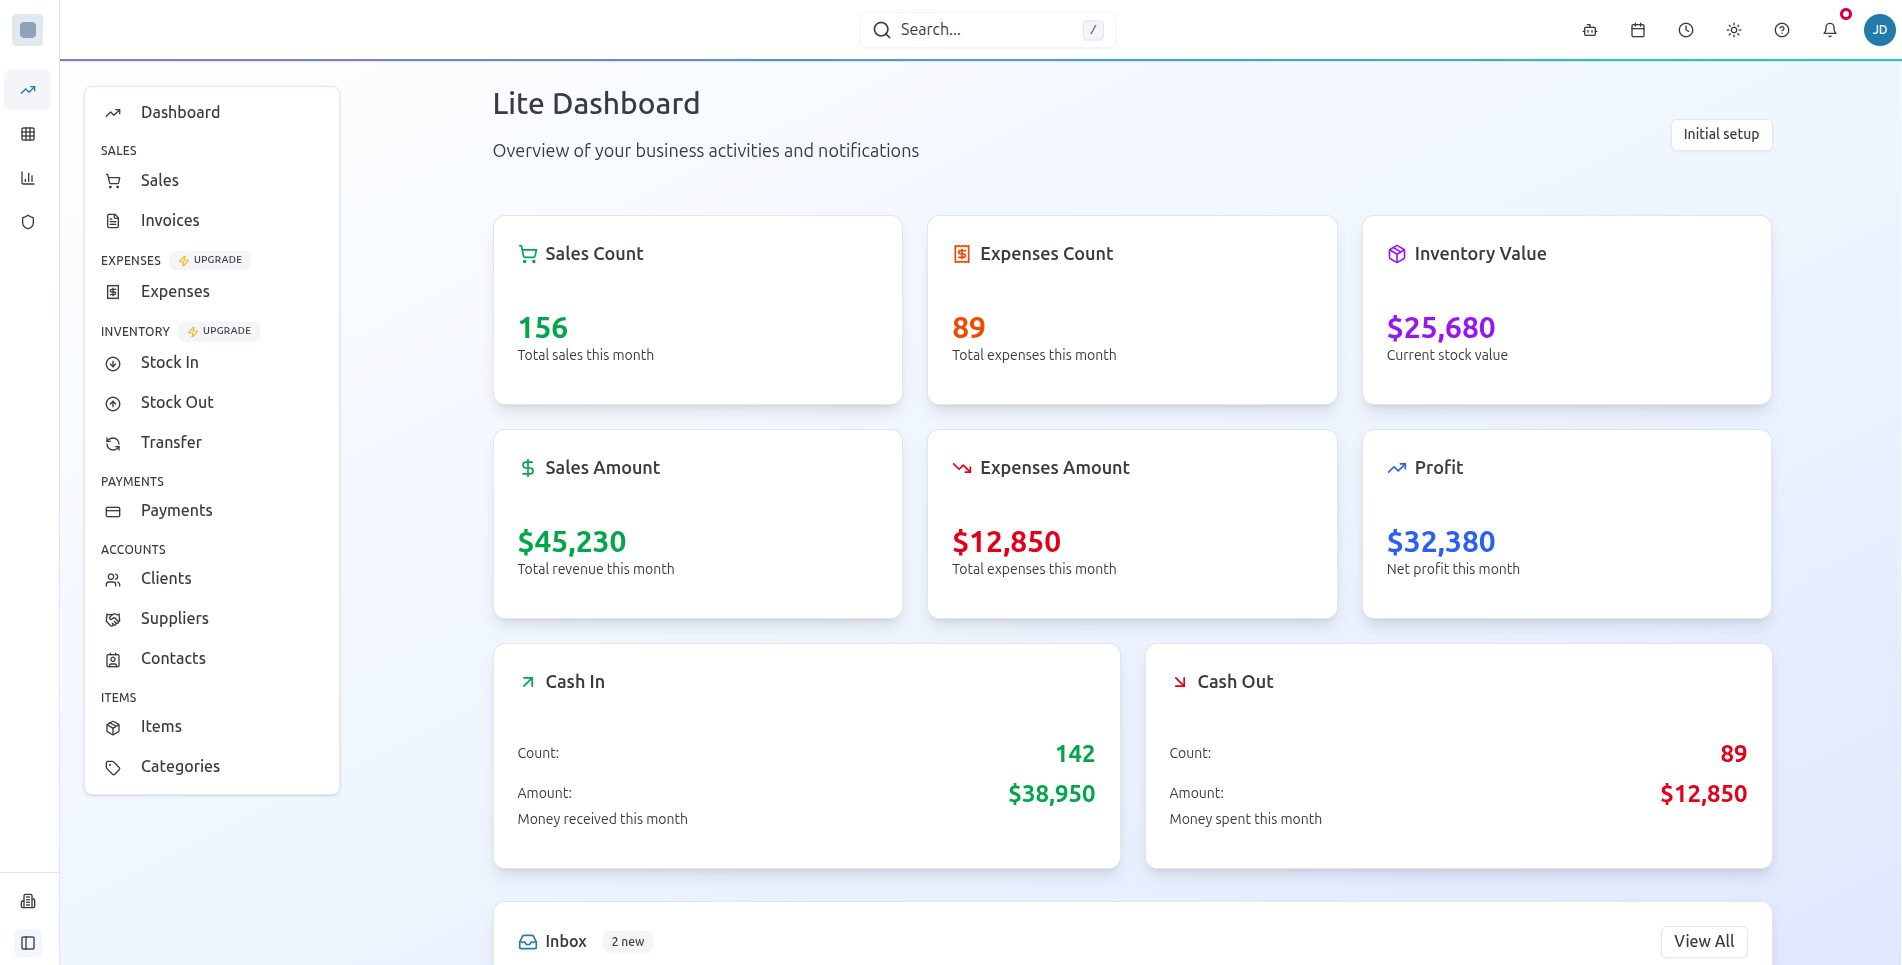
Task: Click the shield security icon in the left rail
Action: tap(27, 221)
